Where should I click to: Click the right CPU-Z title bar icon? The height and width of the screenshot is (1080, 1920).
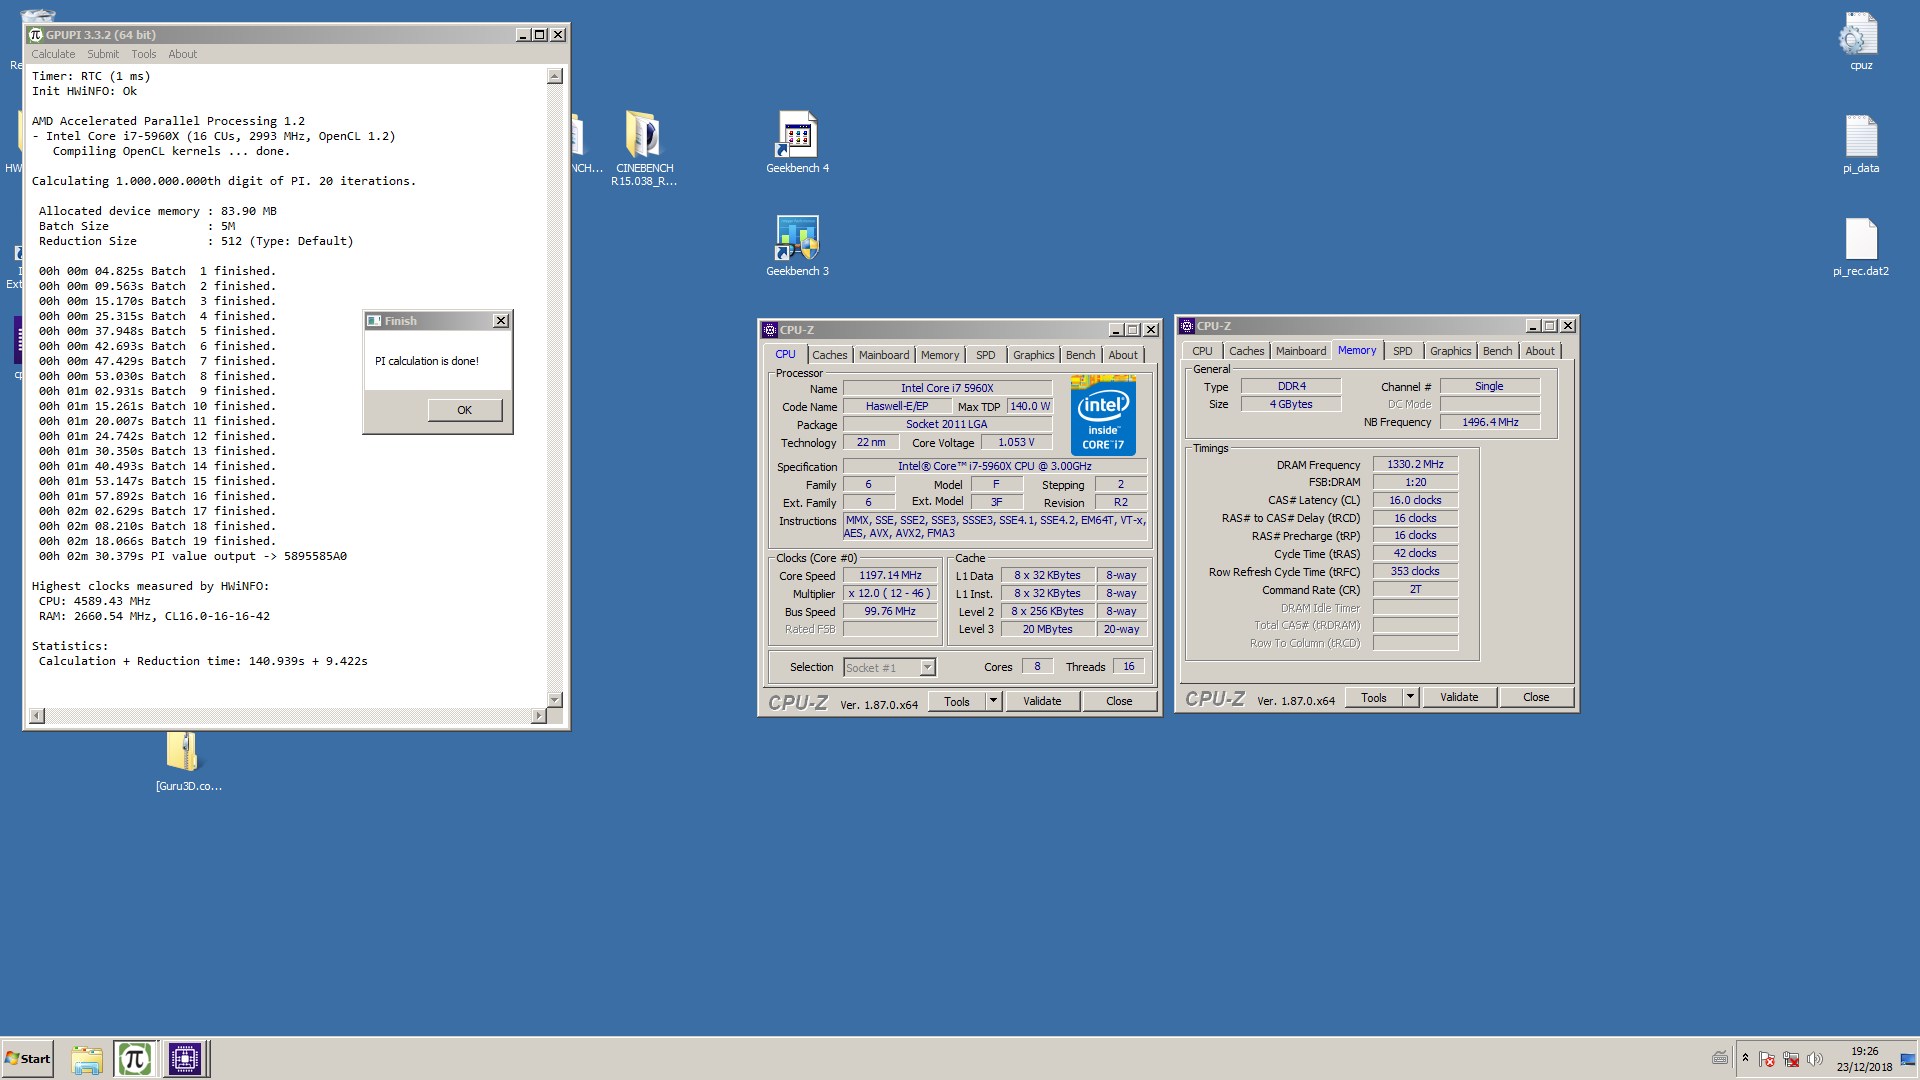[x=1186, y=326]
